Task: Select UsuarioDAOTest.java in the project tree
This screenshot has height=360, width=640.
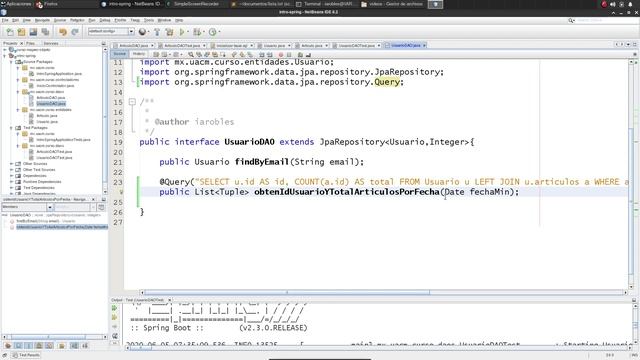Action: pos(54,158)
